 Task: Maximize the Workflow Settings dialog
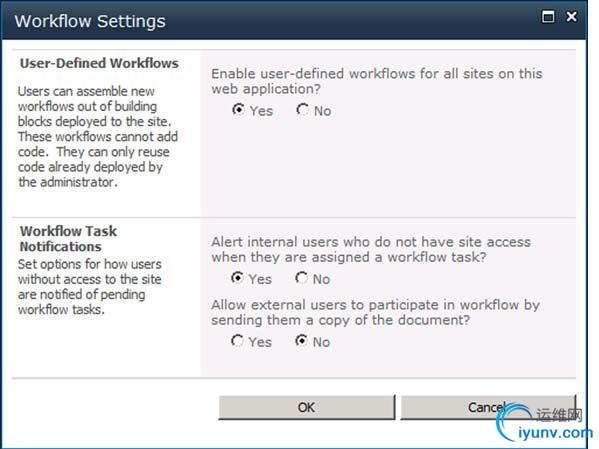click(548, 16)
